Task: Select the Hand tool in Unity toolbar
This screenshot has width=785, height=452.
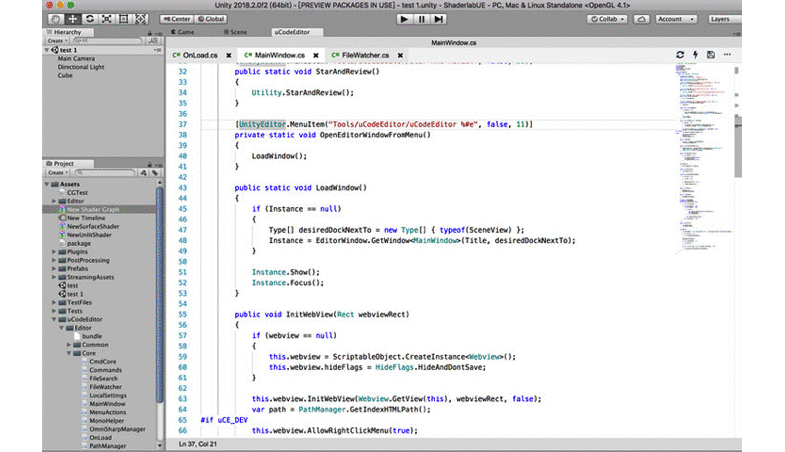Action: [x=55, y=19]
